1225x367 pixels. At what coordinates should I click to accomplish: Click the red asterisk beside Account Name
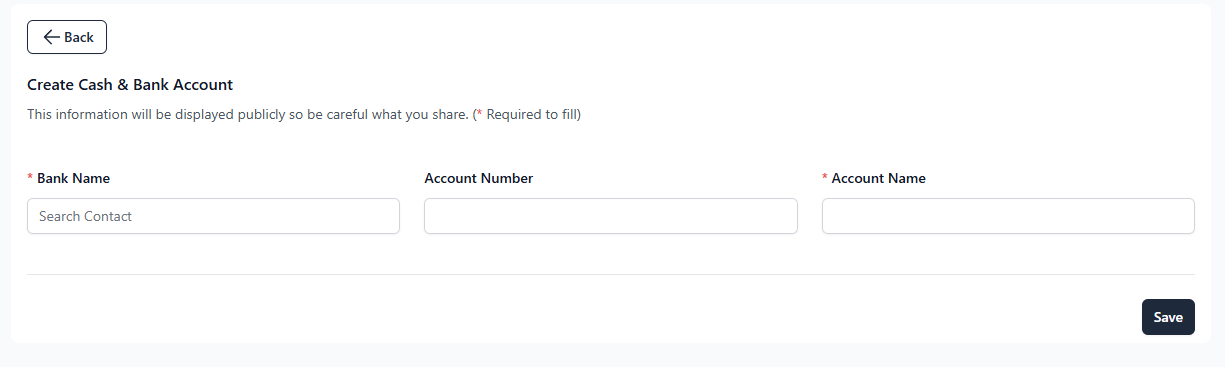825,177
